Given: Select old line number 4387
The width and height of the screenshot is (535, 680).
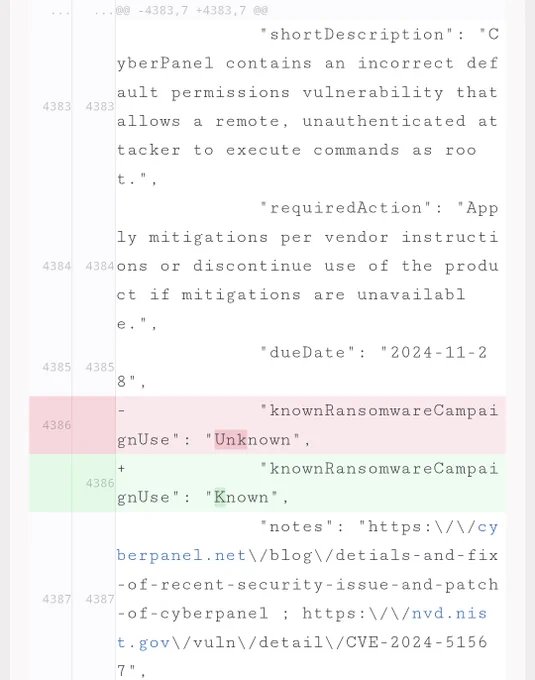Looking at the screenshot, I should pos(56,599).
